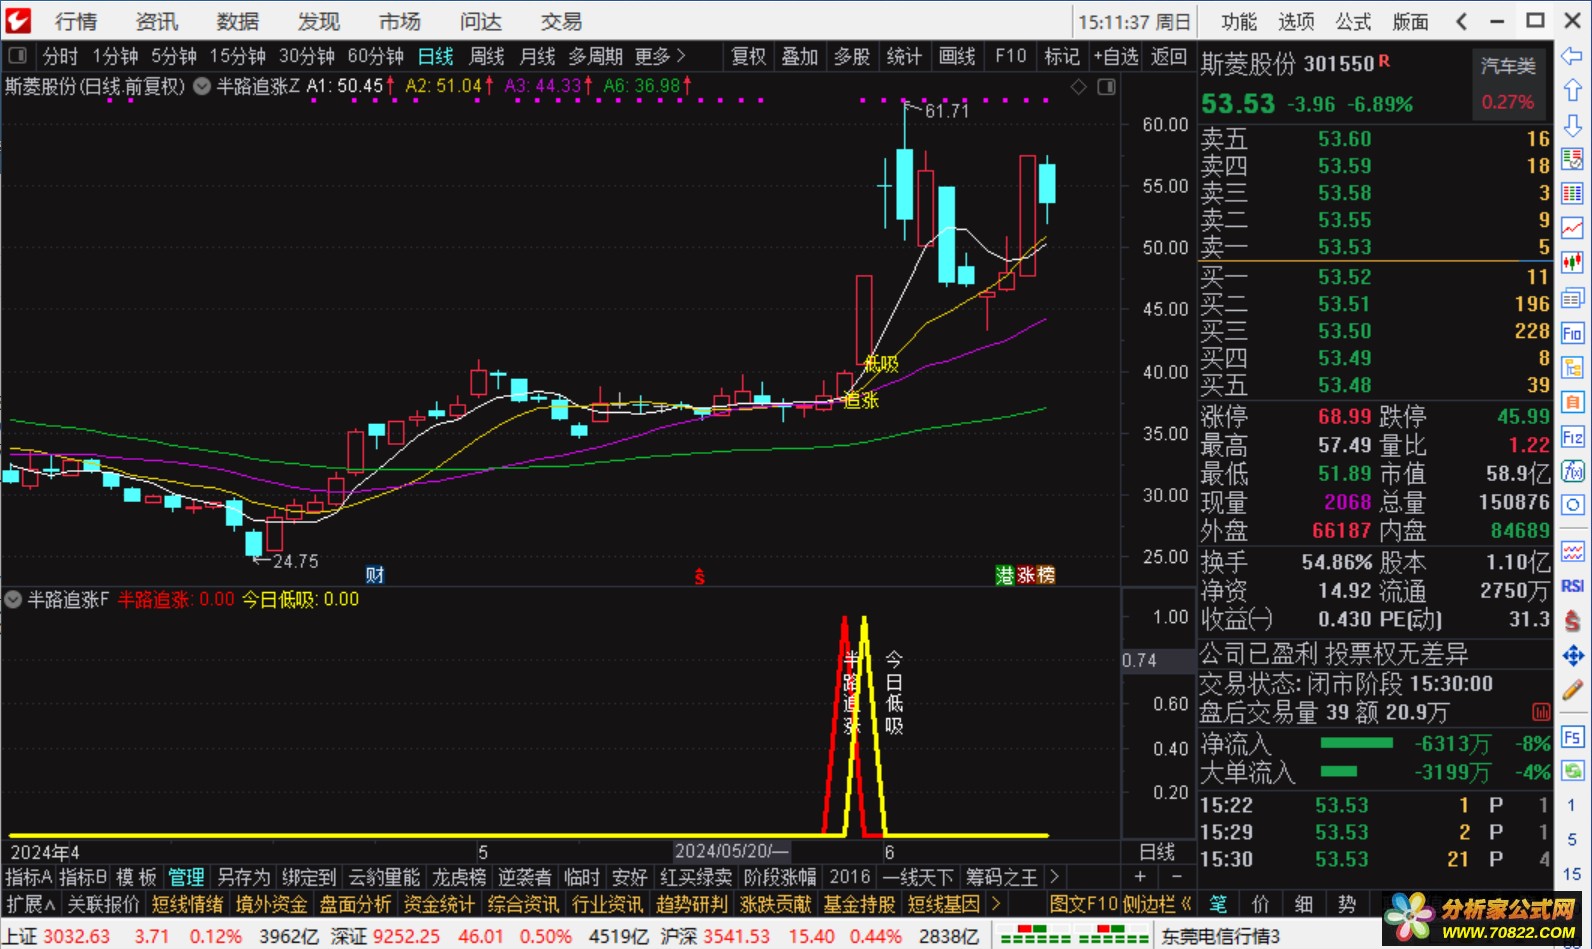Click the orange 自 sidebar icon

[1572, 402]
